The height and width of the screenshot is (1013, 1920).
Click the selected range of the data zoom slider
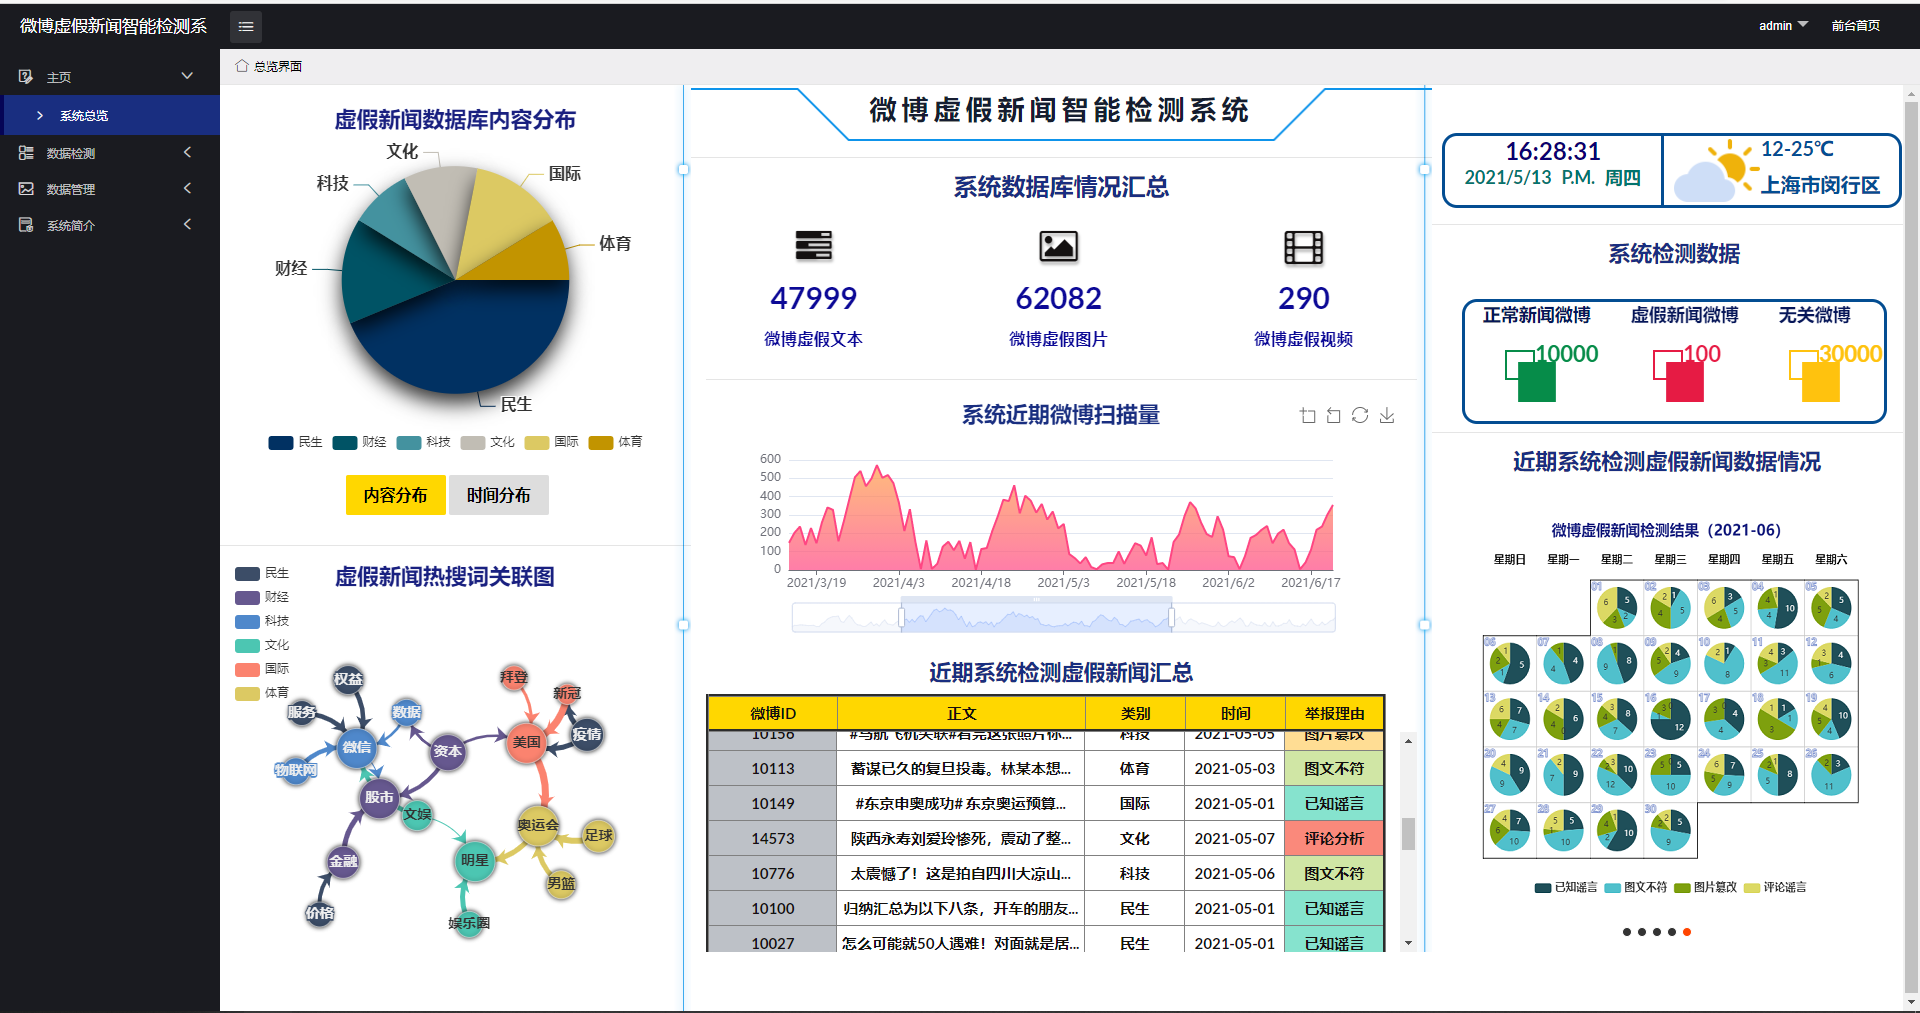1036,618
